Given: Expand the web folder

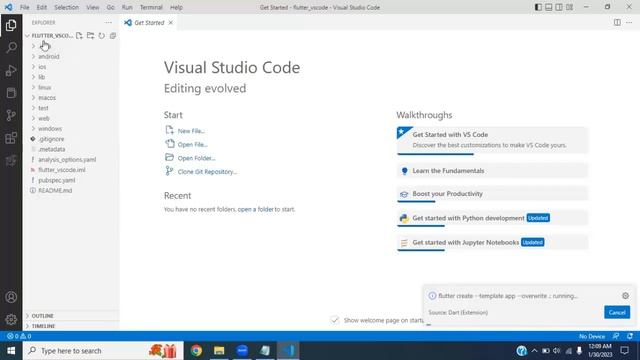Looking at the screenshot, I should [x=44, y=118].
